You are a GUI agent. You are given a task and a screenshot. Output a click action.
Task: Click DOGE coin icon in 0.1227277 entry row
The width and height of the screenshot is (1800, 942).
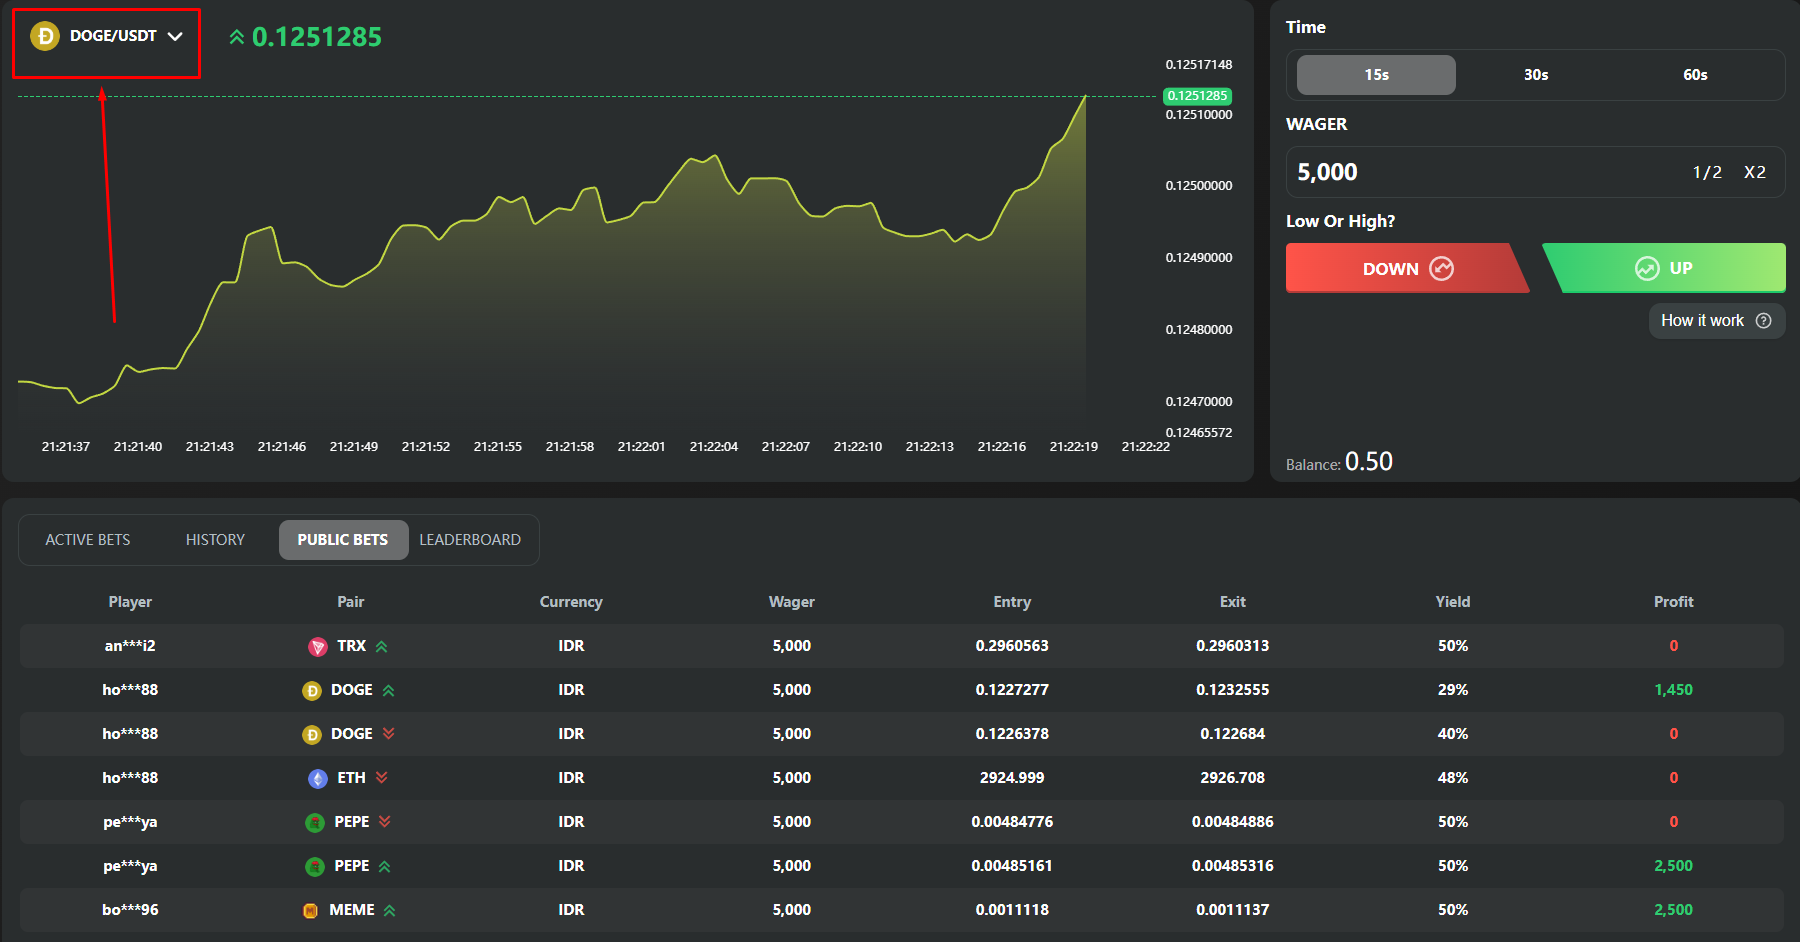[312, 691]
